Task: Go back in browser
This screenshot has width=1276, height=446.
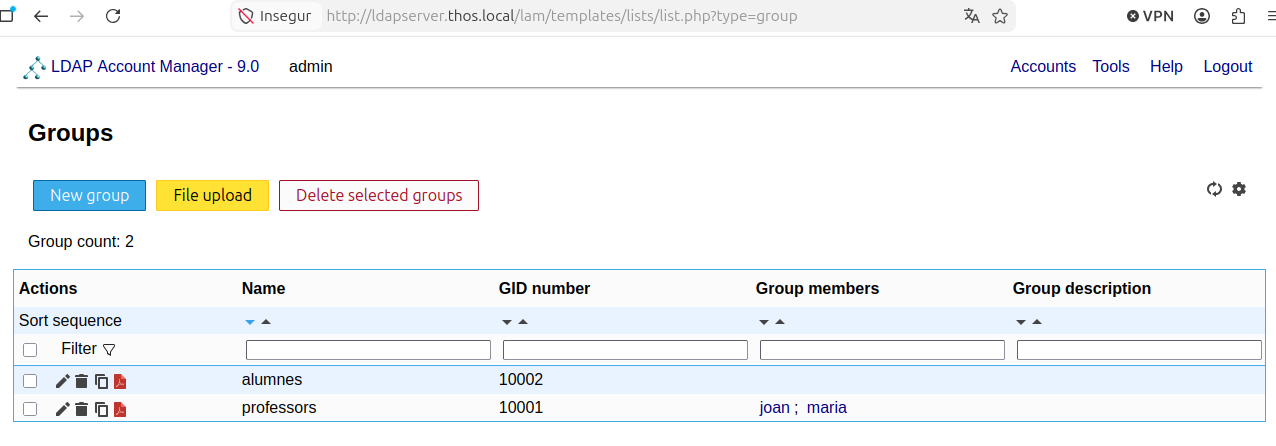Action: coord(40,16)
